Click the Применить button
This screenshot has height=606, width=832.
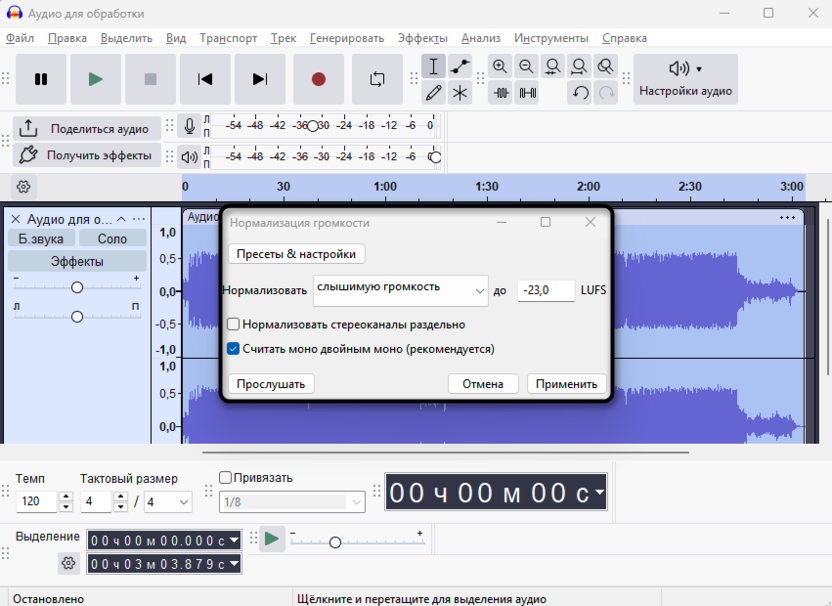click(x=566, y=384)
